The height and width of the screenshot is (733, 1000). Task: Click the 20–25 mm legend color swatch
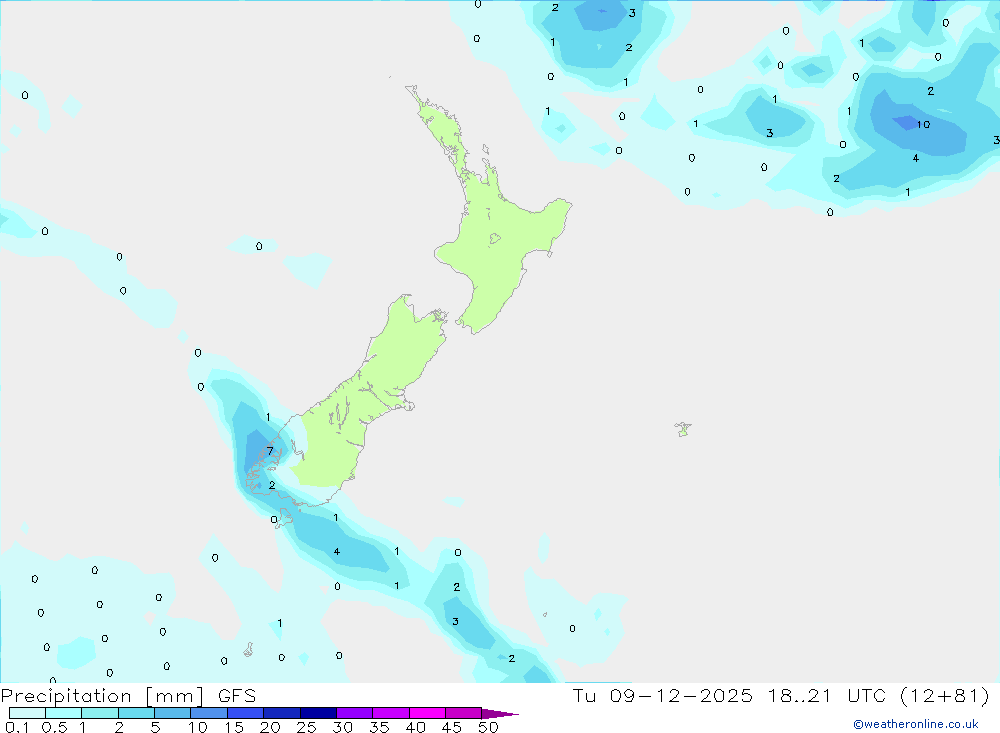coord(281,713)
